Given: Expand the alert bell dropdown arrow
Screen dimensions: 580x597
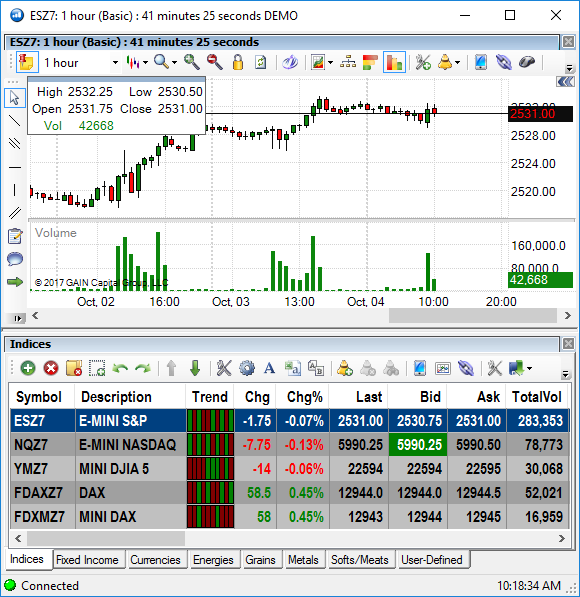Looking at the screenshot, I should point(457,62).
